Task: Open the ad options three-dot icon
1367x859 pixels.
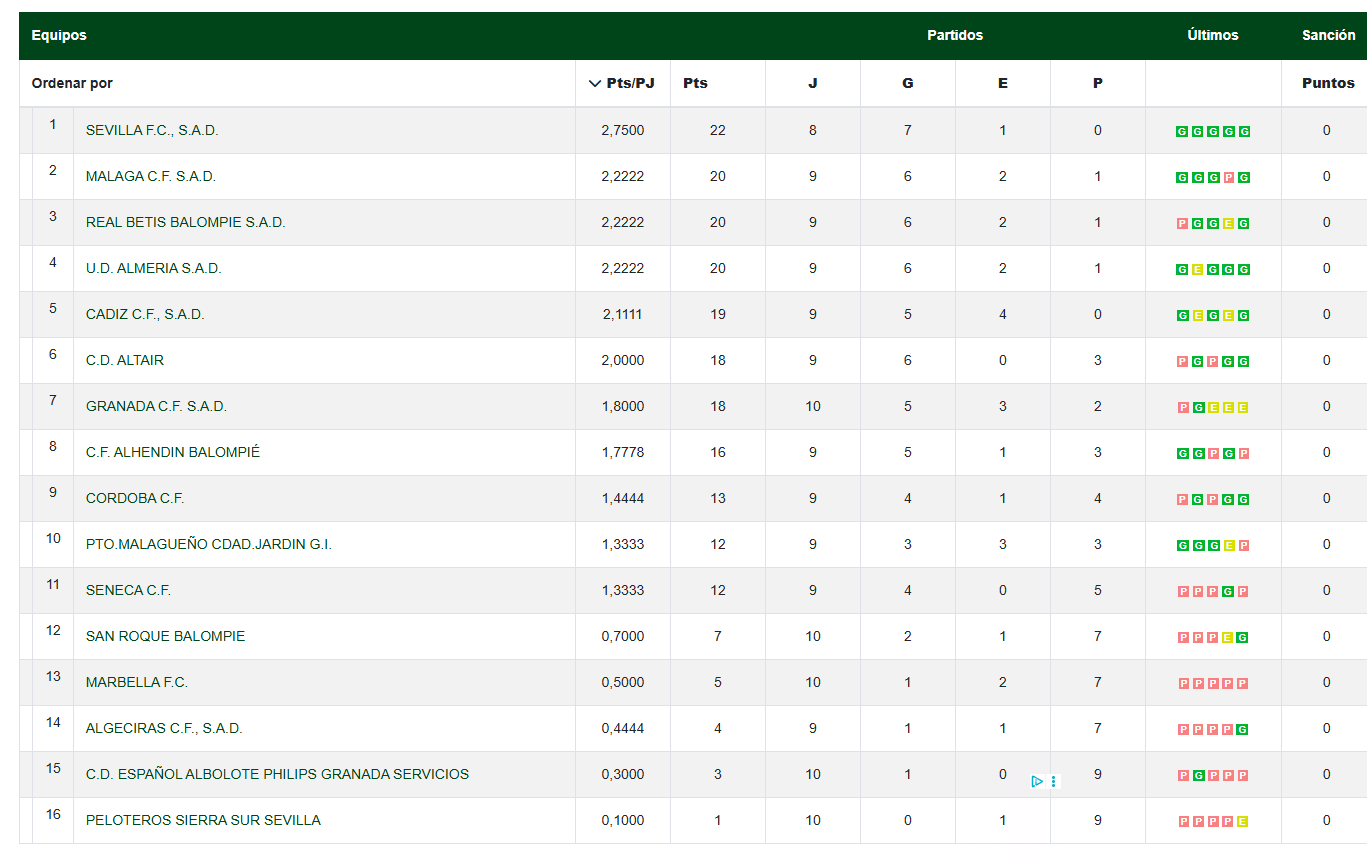Action: (x=1054, y=781)
